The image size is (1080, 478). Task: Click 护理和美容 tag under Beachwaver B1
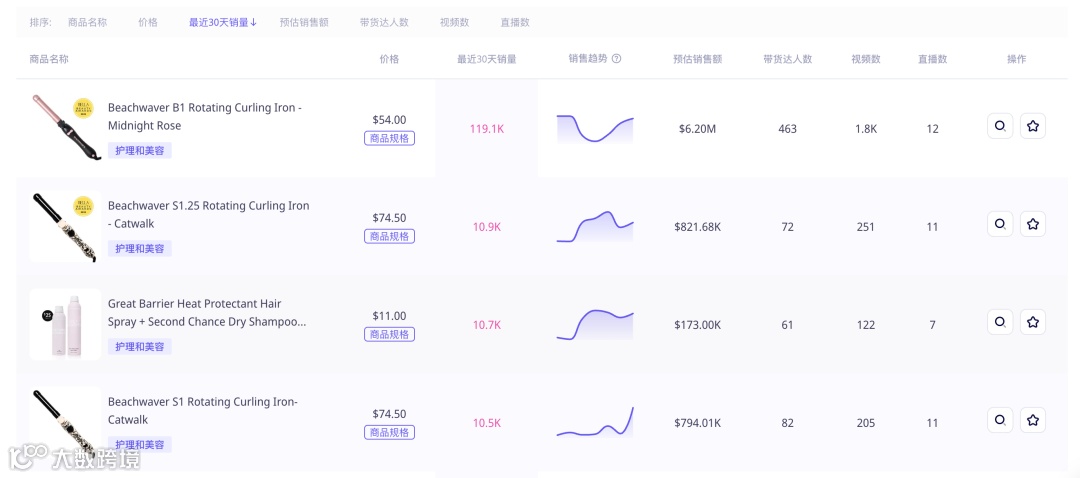coord(140,150)
